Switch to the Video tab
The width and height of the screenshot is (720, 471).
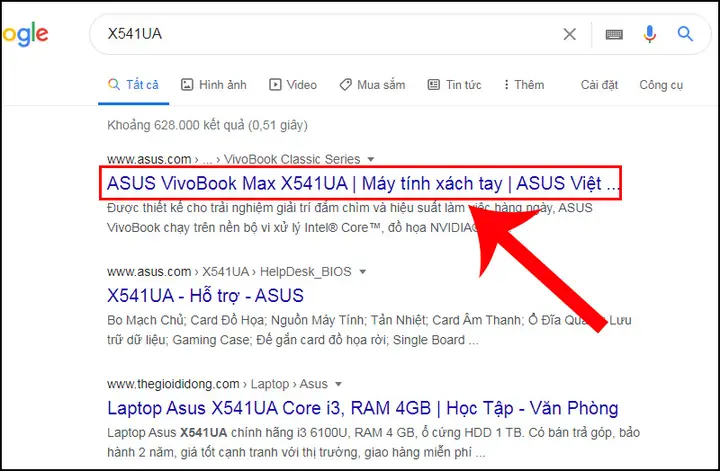[293, 85]
